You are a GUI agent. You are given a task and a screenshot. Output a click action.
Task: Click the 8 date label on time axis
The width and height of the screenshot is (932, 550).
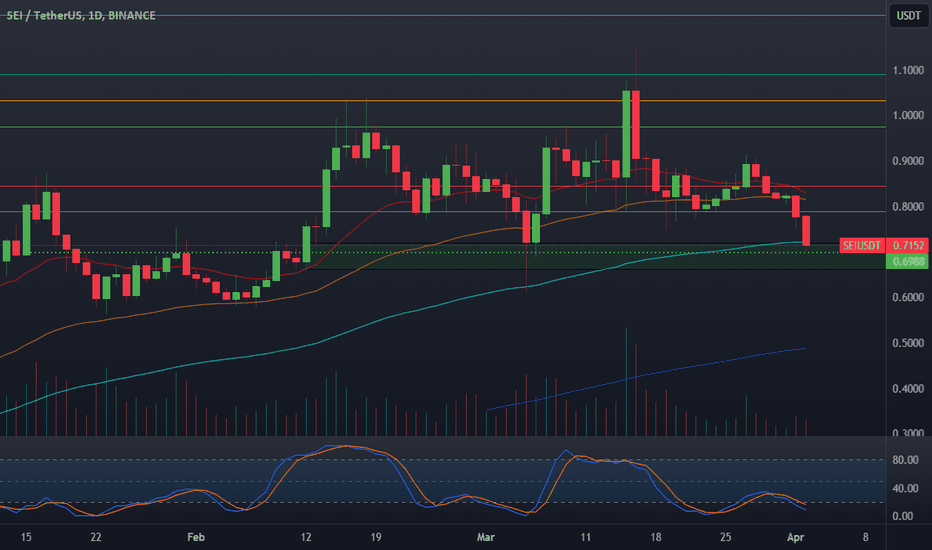tap(865, 537)
